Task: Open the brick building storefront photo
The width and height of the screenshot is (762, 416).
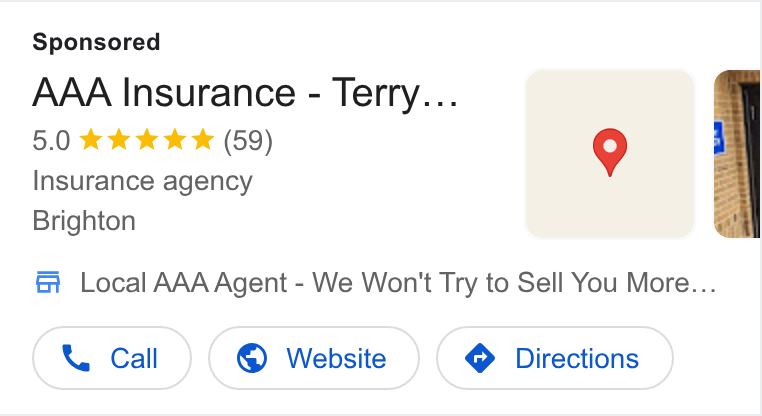Action: pos(737,154)
